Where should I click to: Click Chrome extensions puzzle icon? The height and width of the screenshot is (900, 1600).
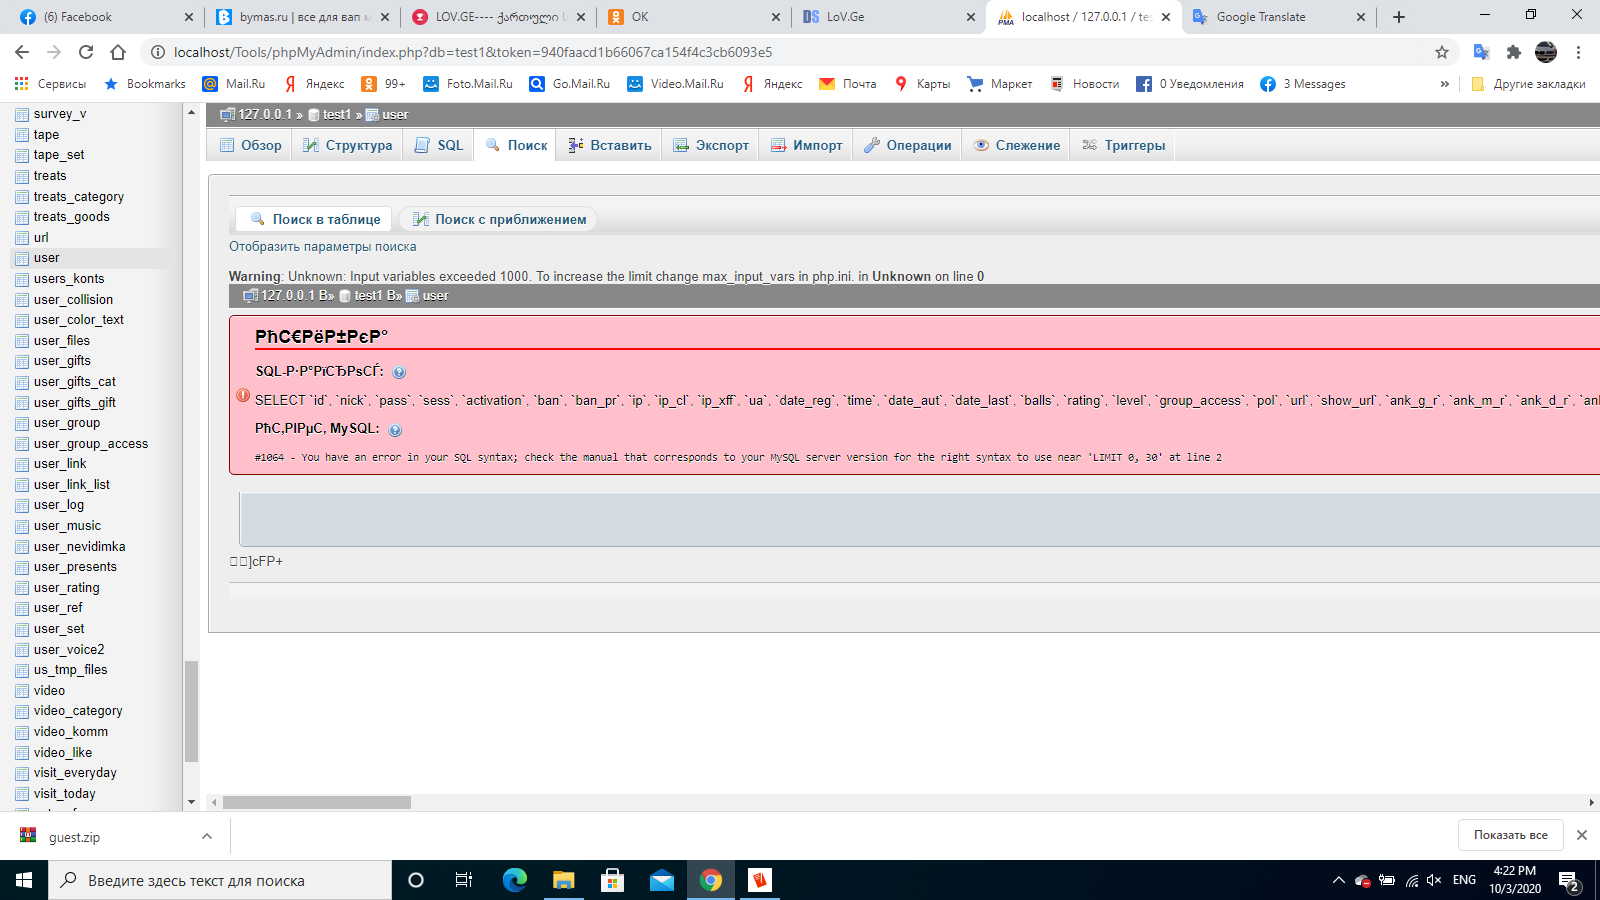pos(1514,52)
